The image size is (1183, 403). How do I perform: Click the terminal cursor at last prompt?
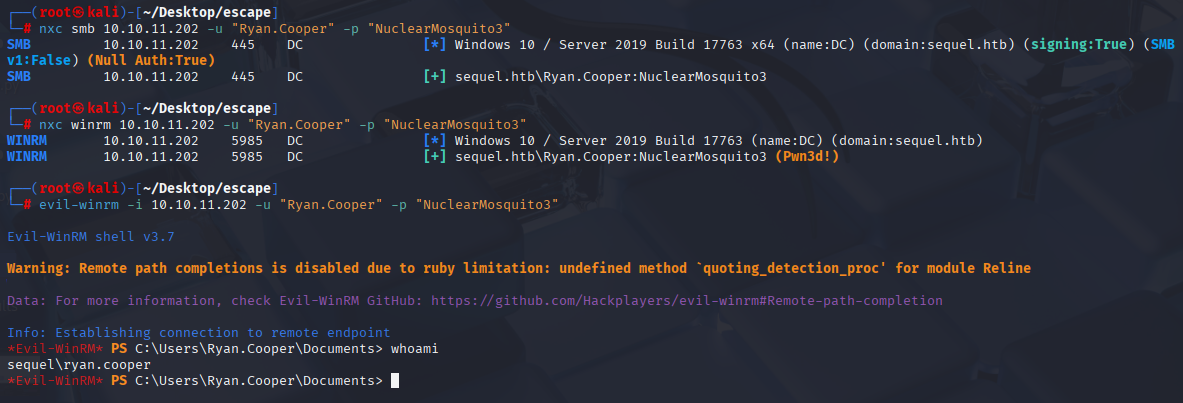394,380
